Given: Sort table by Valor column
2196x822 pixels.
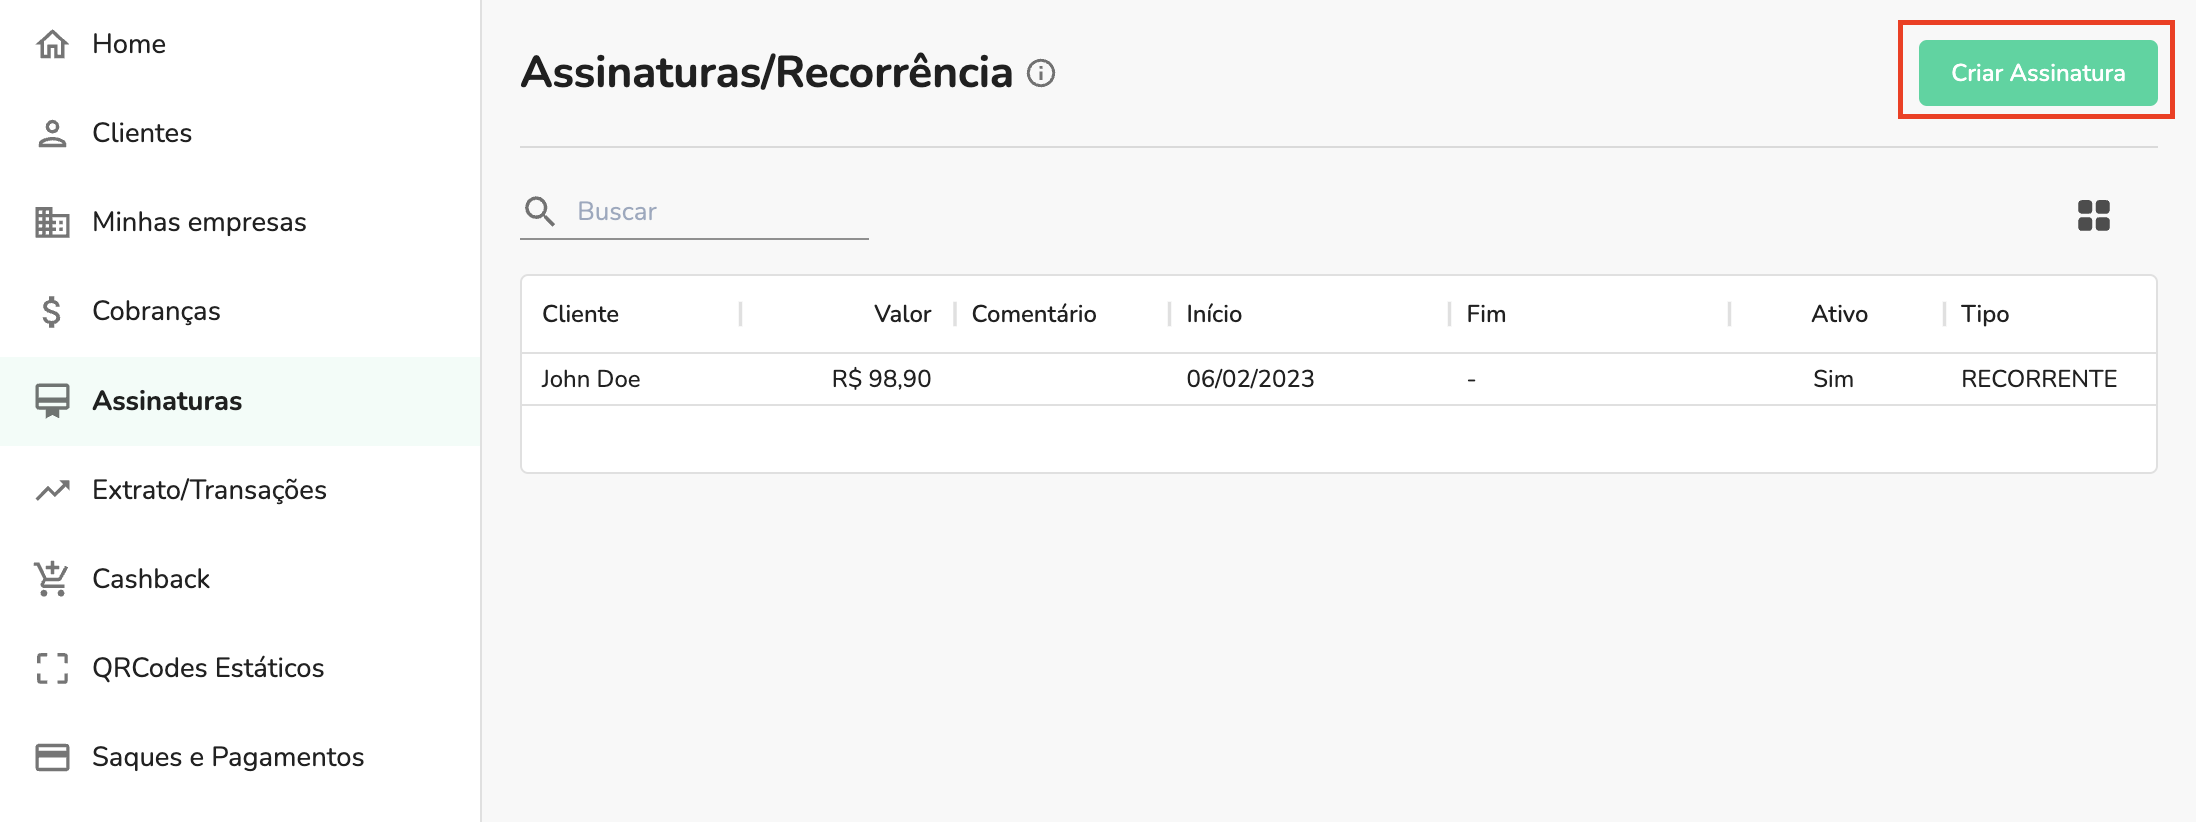Looking at the screenshot, I should coord(902,314).
